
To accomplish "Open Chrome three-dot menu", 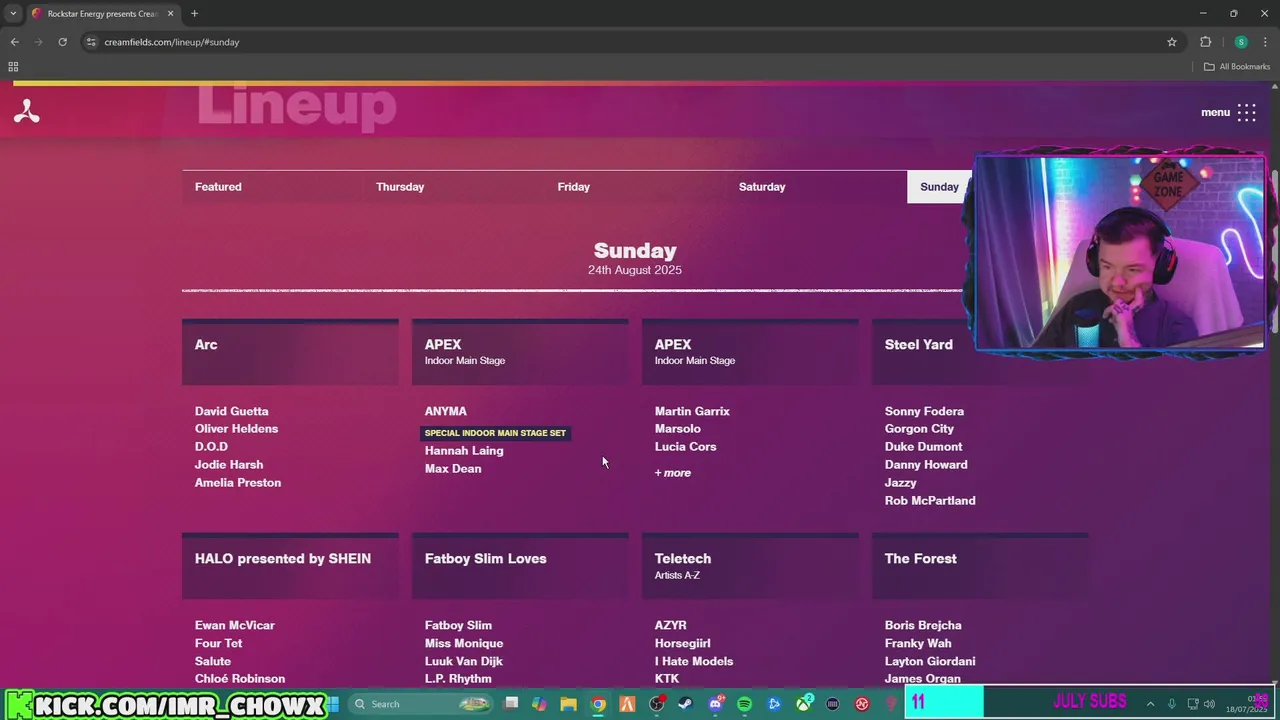I will click(1265, 42).
